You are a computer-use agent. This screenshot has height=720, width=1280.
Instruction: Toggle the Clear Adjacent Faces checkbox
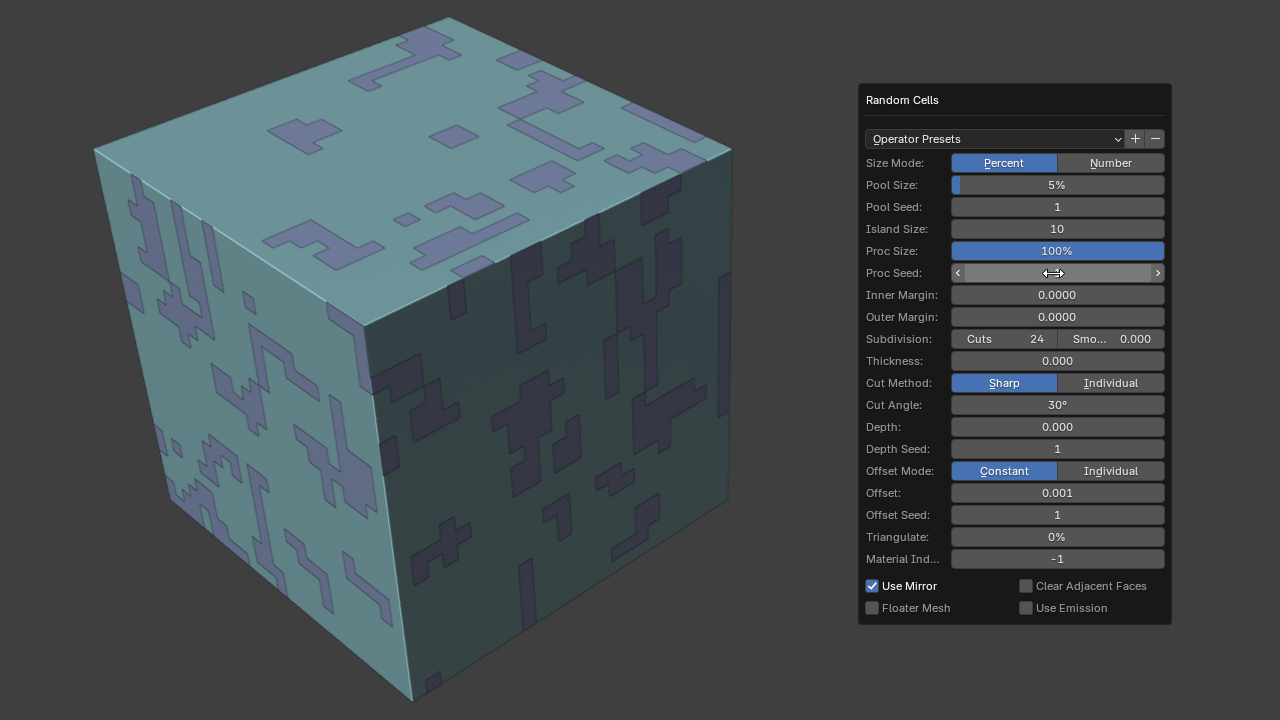pos(1026,586)
